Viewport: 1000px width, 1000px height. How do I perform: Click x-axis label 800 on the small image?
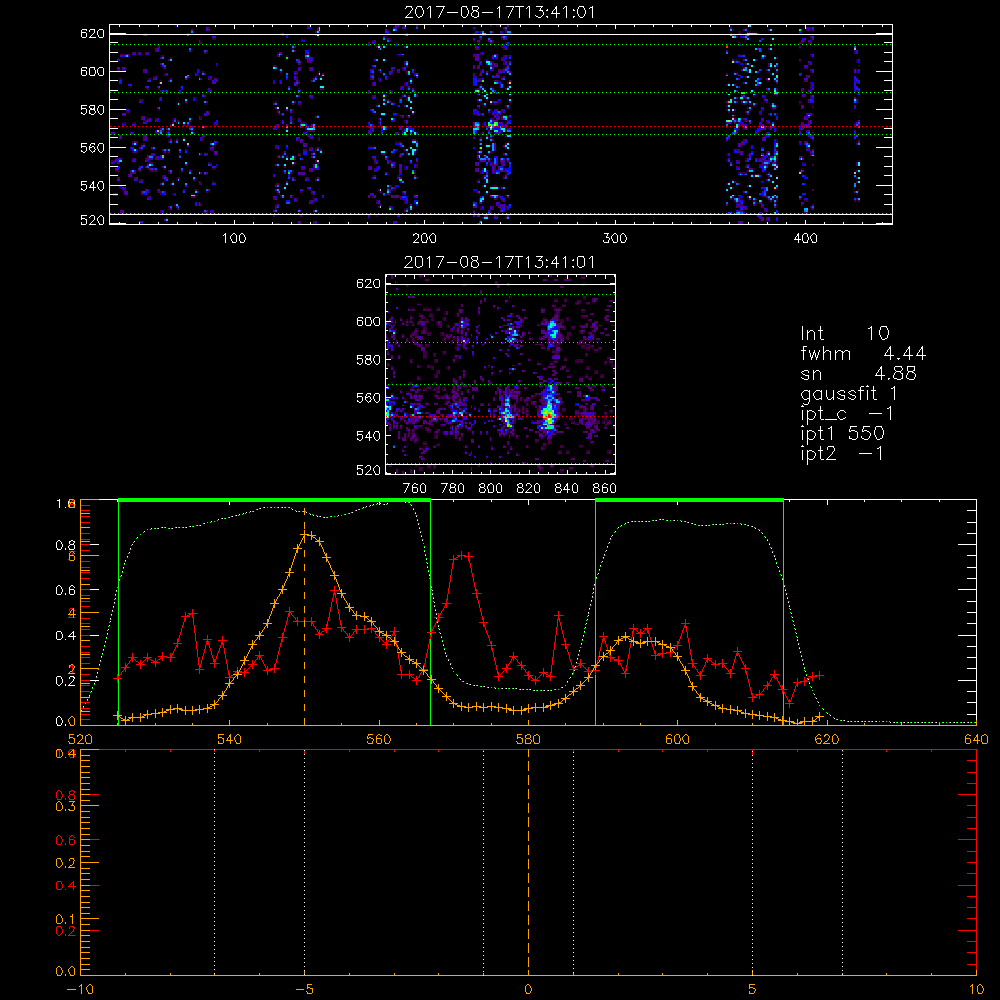click(x=490, y=489)
